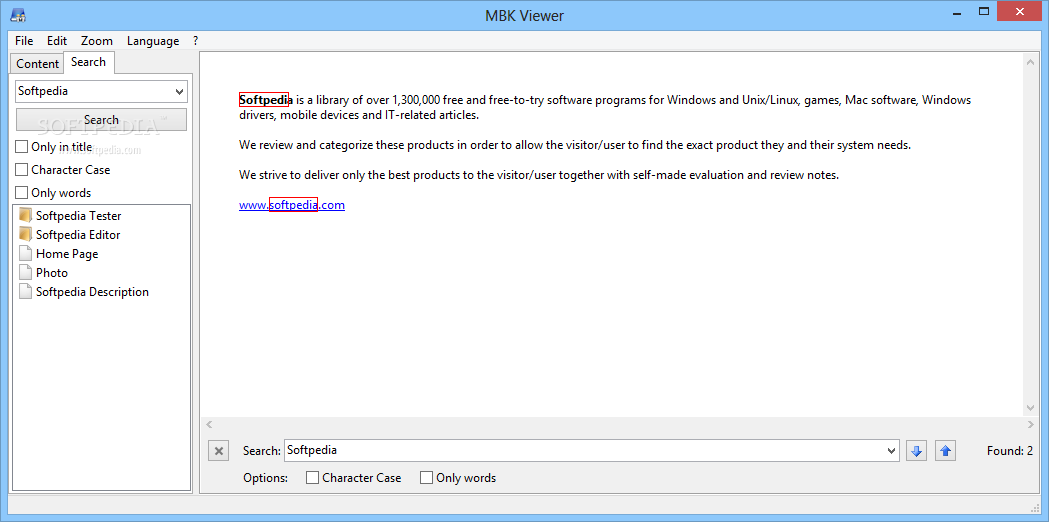Click the page icon beside Home Page
Screen dimensions: 1049x522
click(x=25, y=254)
